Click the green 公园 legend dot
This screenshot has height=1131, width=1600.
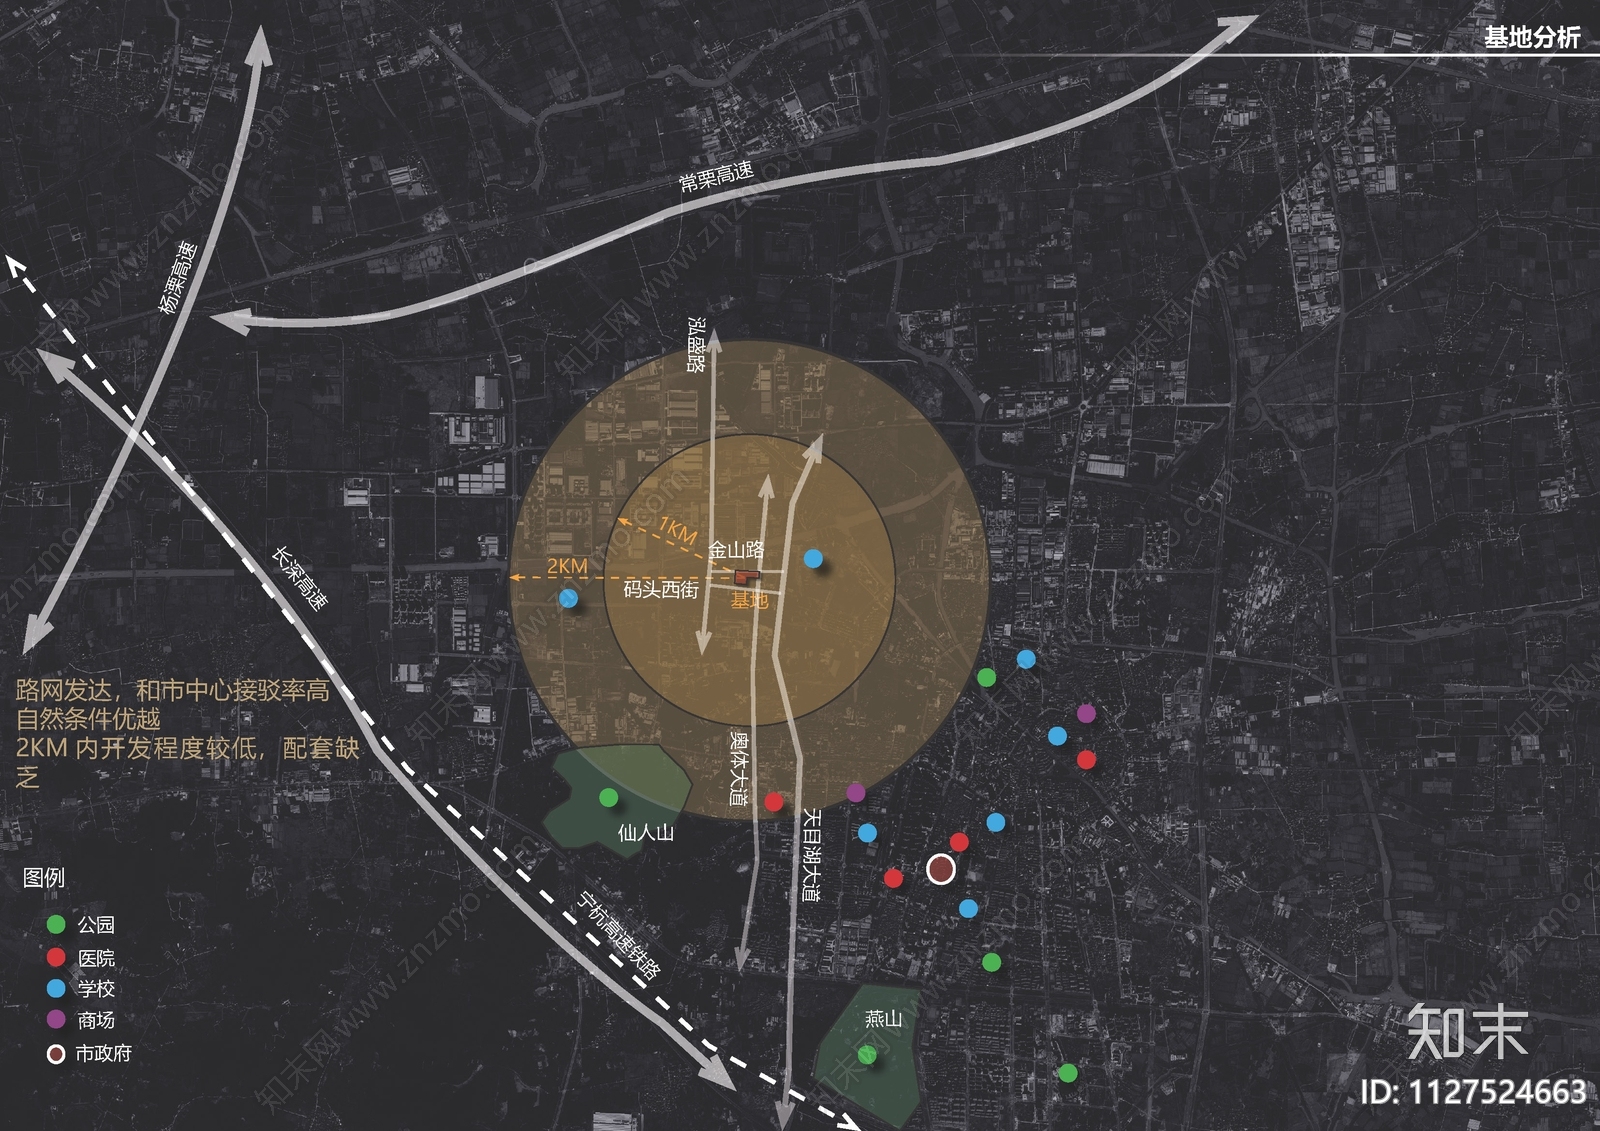point(56,924)
